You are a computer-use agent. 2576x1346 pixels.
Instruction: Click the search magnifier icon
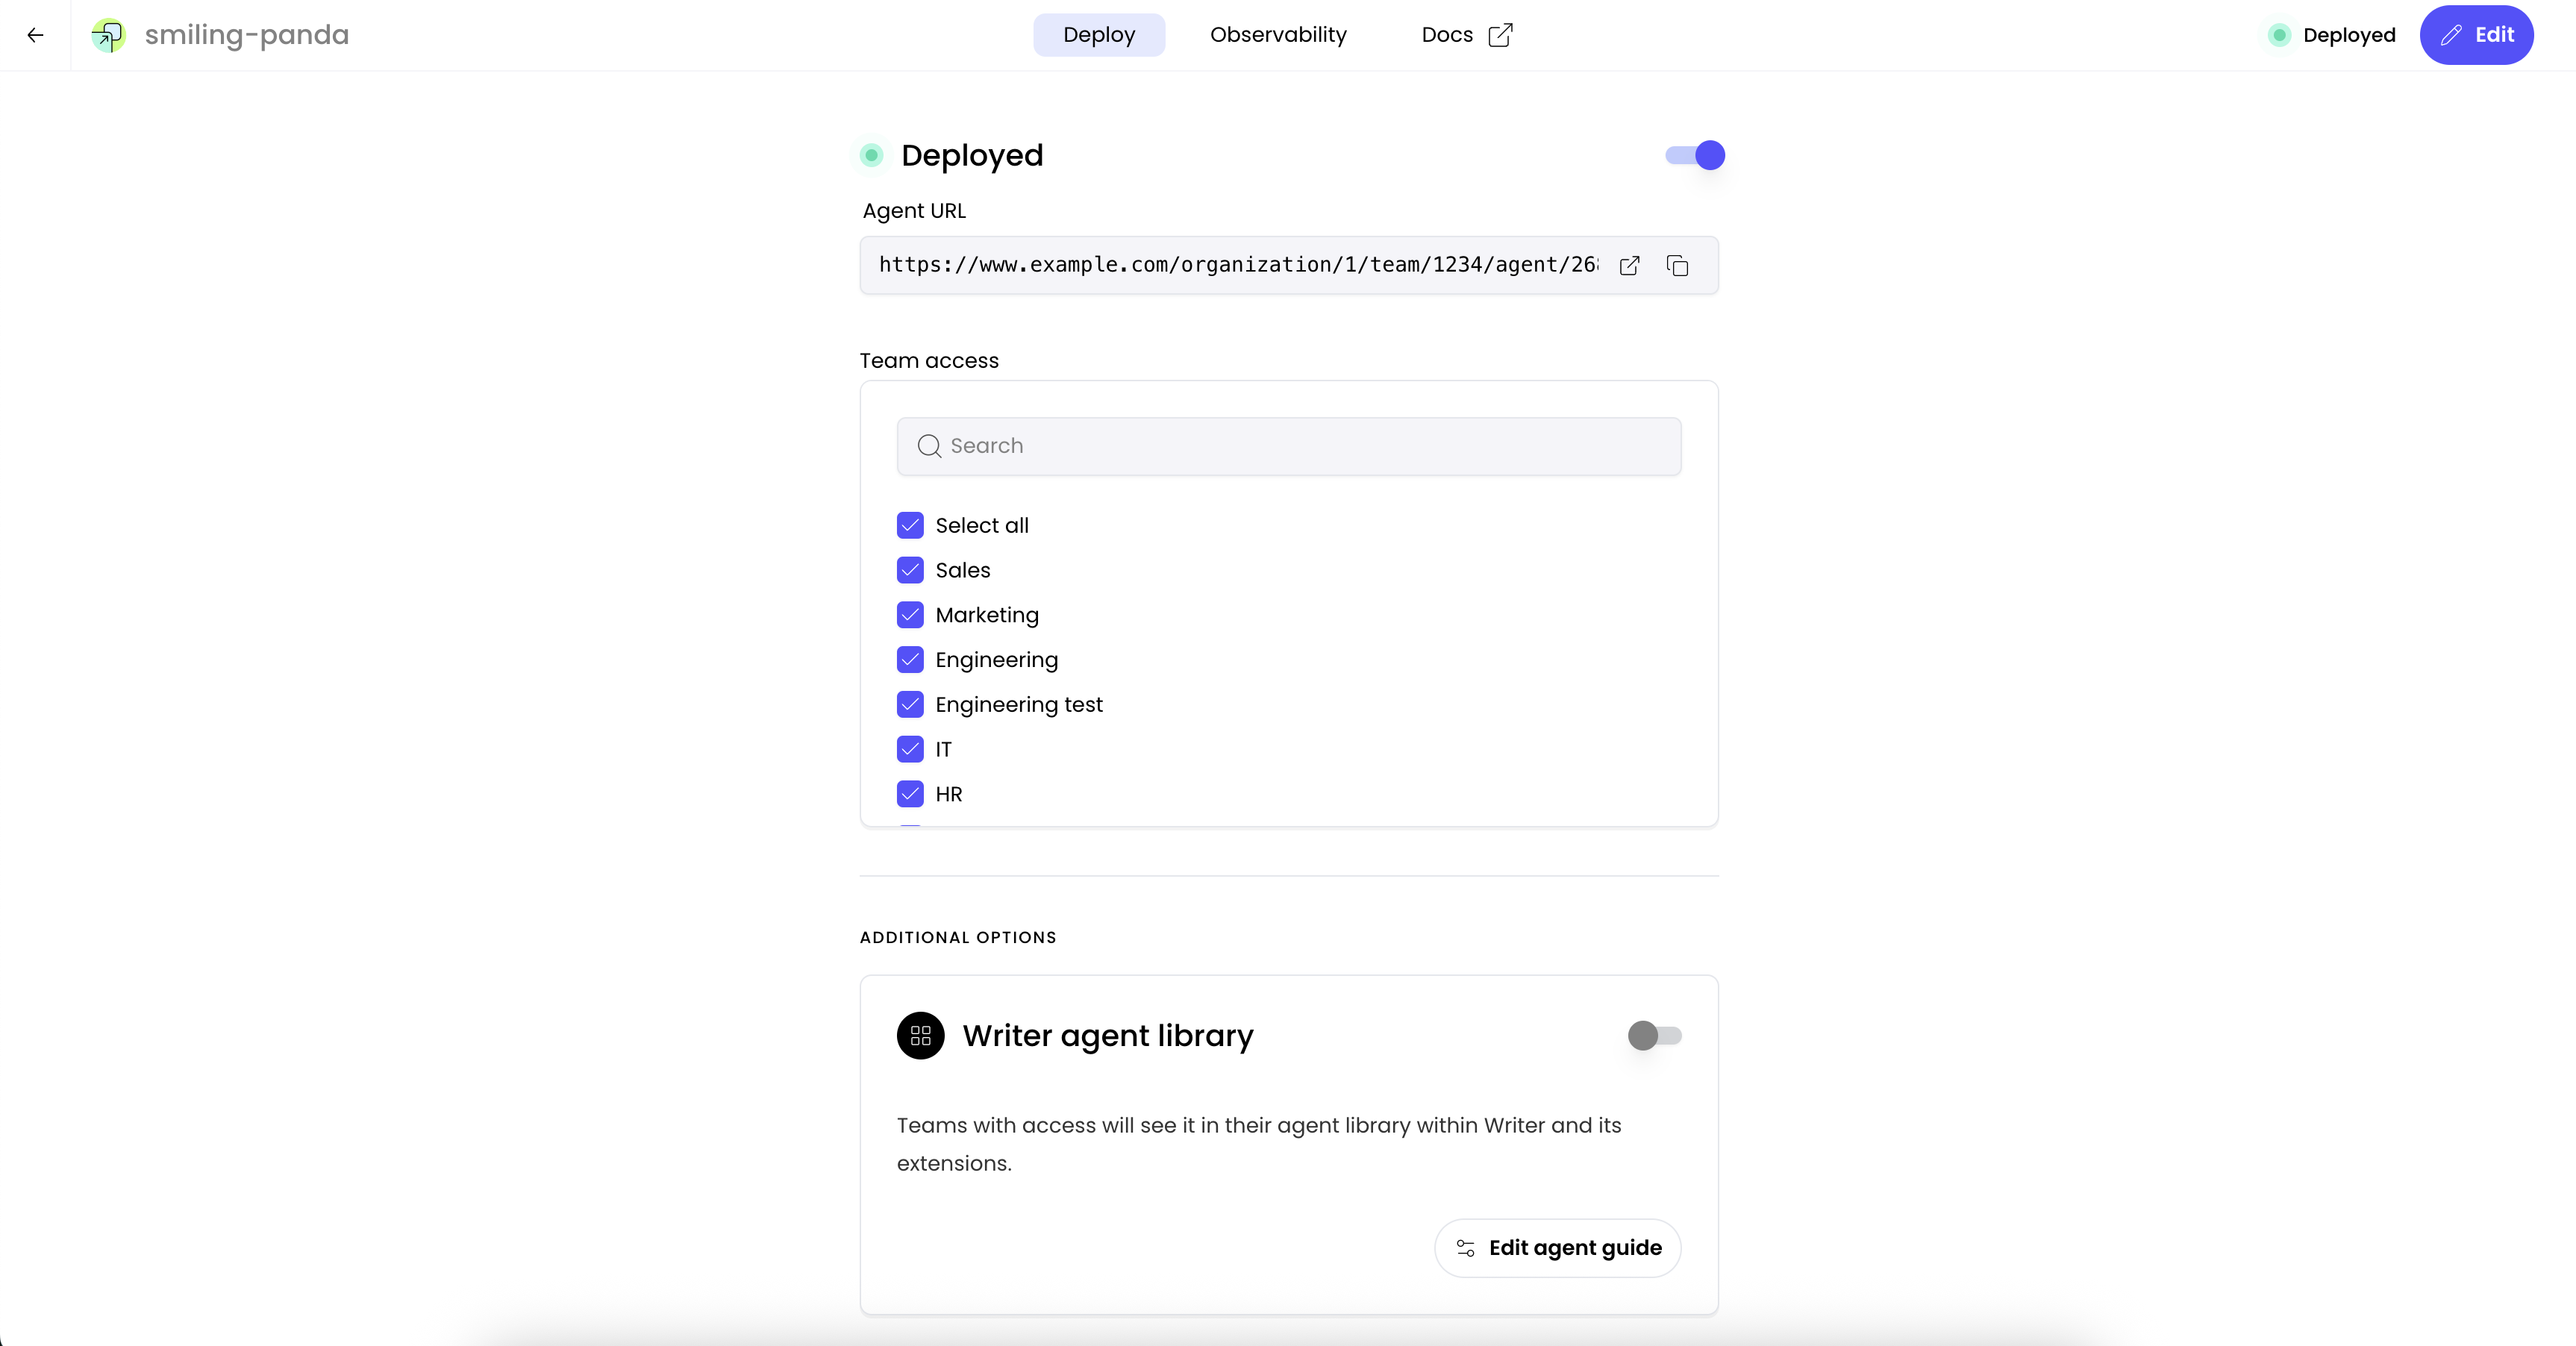coord(929,446)
